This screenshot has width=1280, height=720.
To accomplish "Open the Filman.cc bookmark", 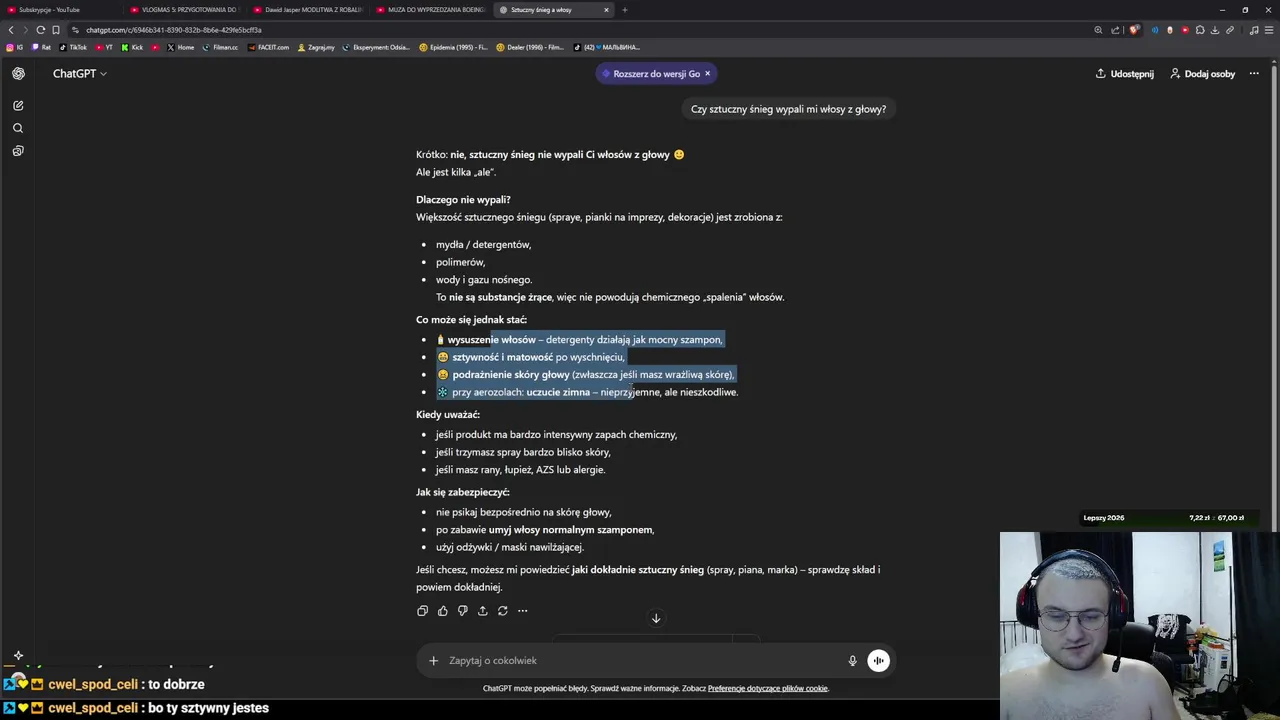I will click(220, 47).
